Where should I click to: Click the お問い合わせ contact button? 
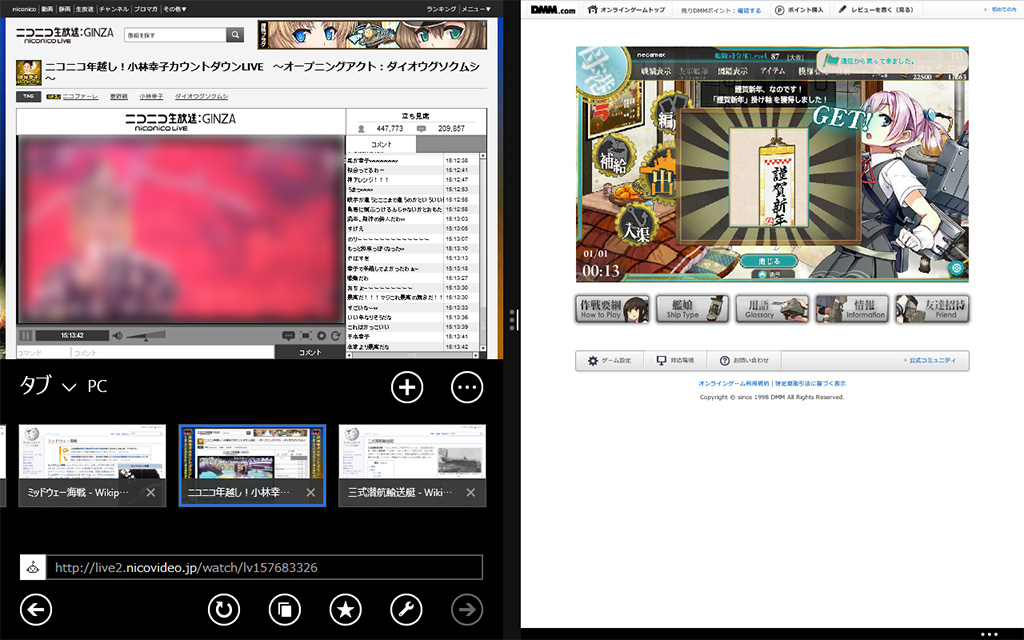[744, 360]
